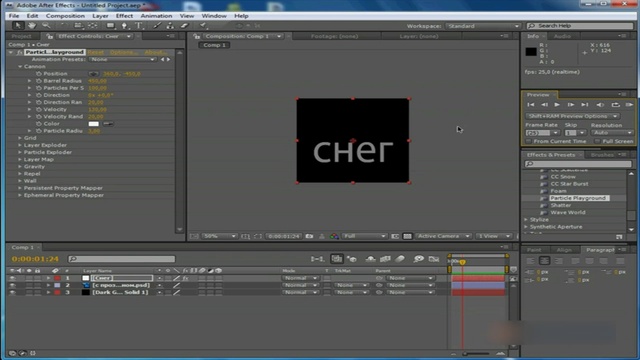Open the Effect menu
The image size is (640, 360).
[124, 16]
